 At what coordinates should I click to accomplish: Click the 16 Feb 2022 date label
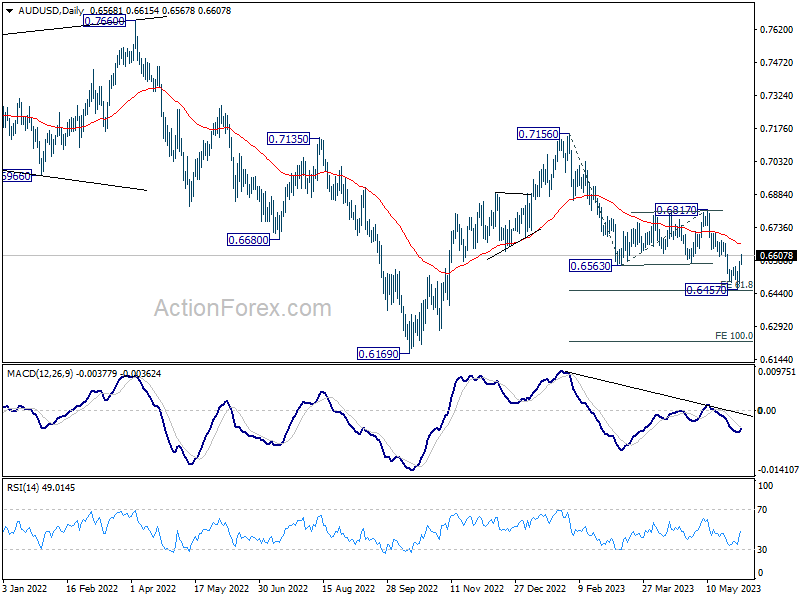pyautogui.click(x=92, y=589)
